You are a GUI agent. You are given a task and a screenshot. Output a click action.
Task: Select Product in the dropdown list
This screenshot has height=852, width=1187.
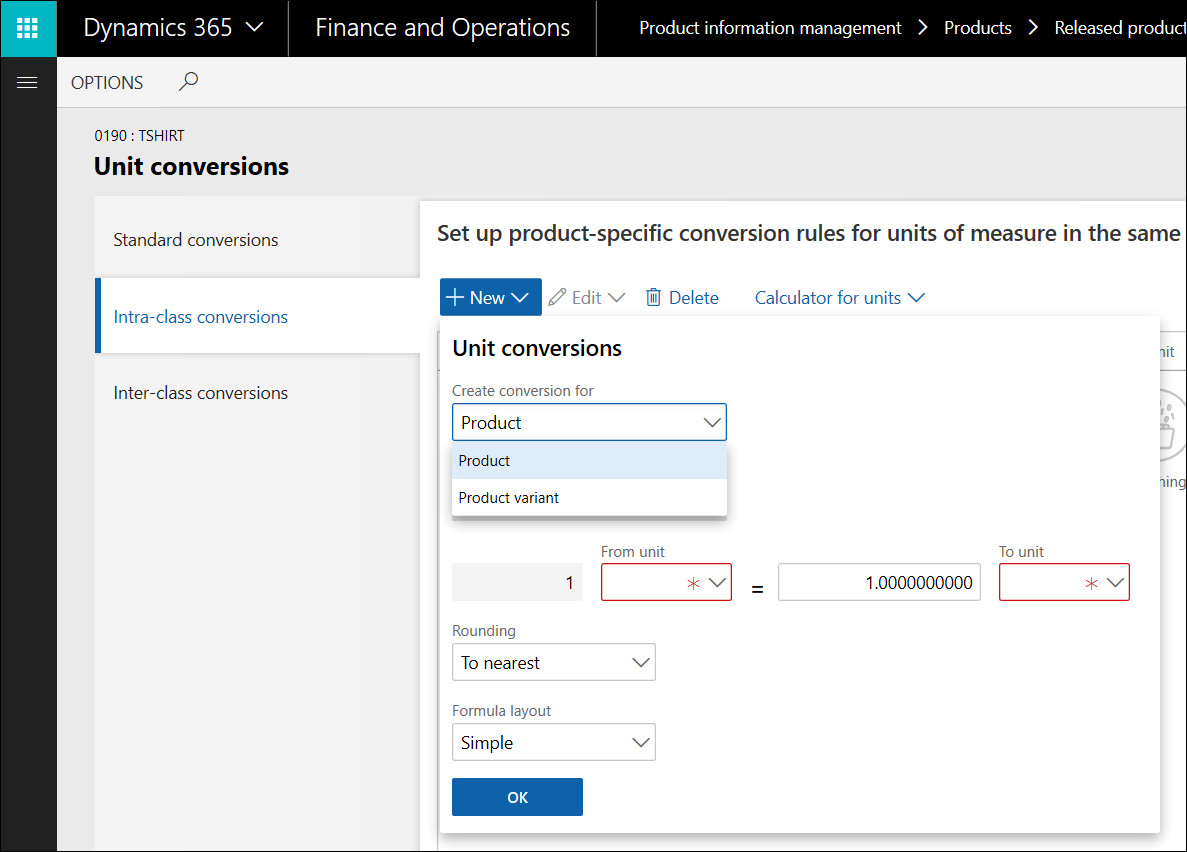(x=589, y=460)
